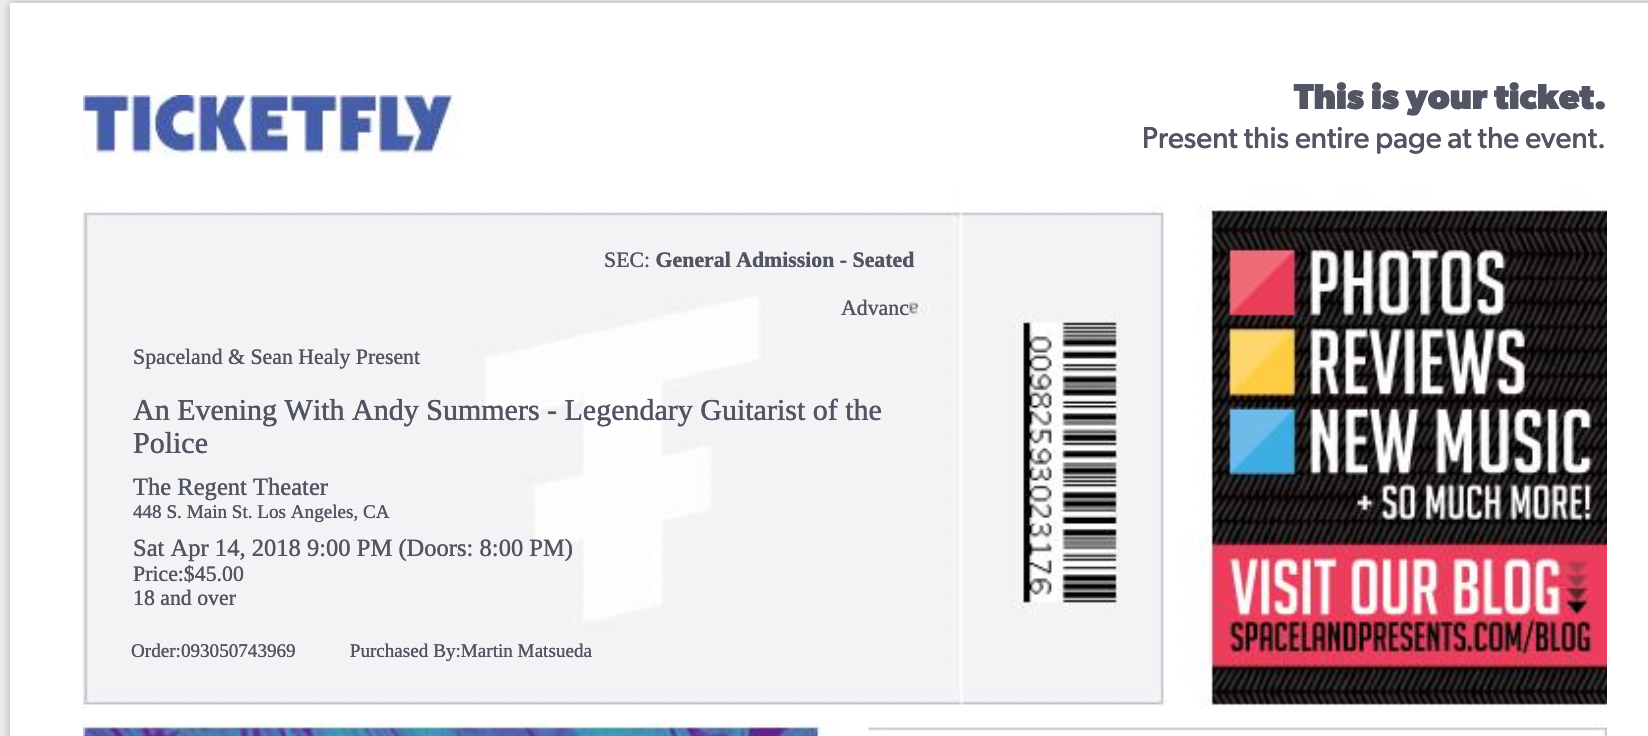The height and width of the screenshot is (736, 1648).
Task: Click the venue address 448 S. Main St.
Action: [x=261, y=512]
